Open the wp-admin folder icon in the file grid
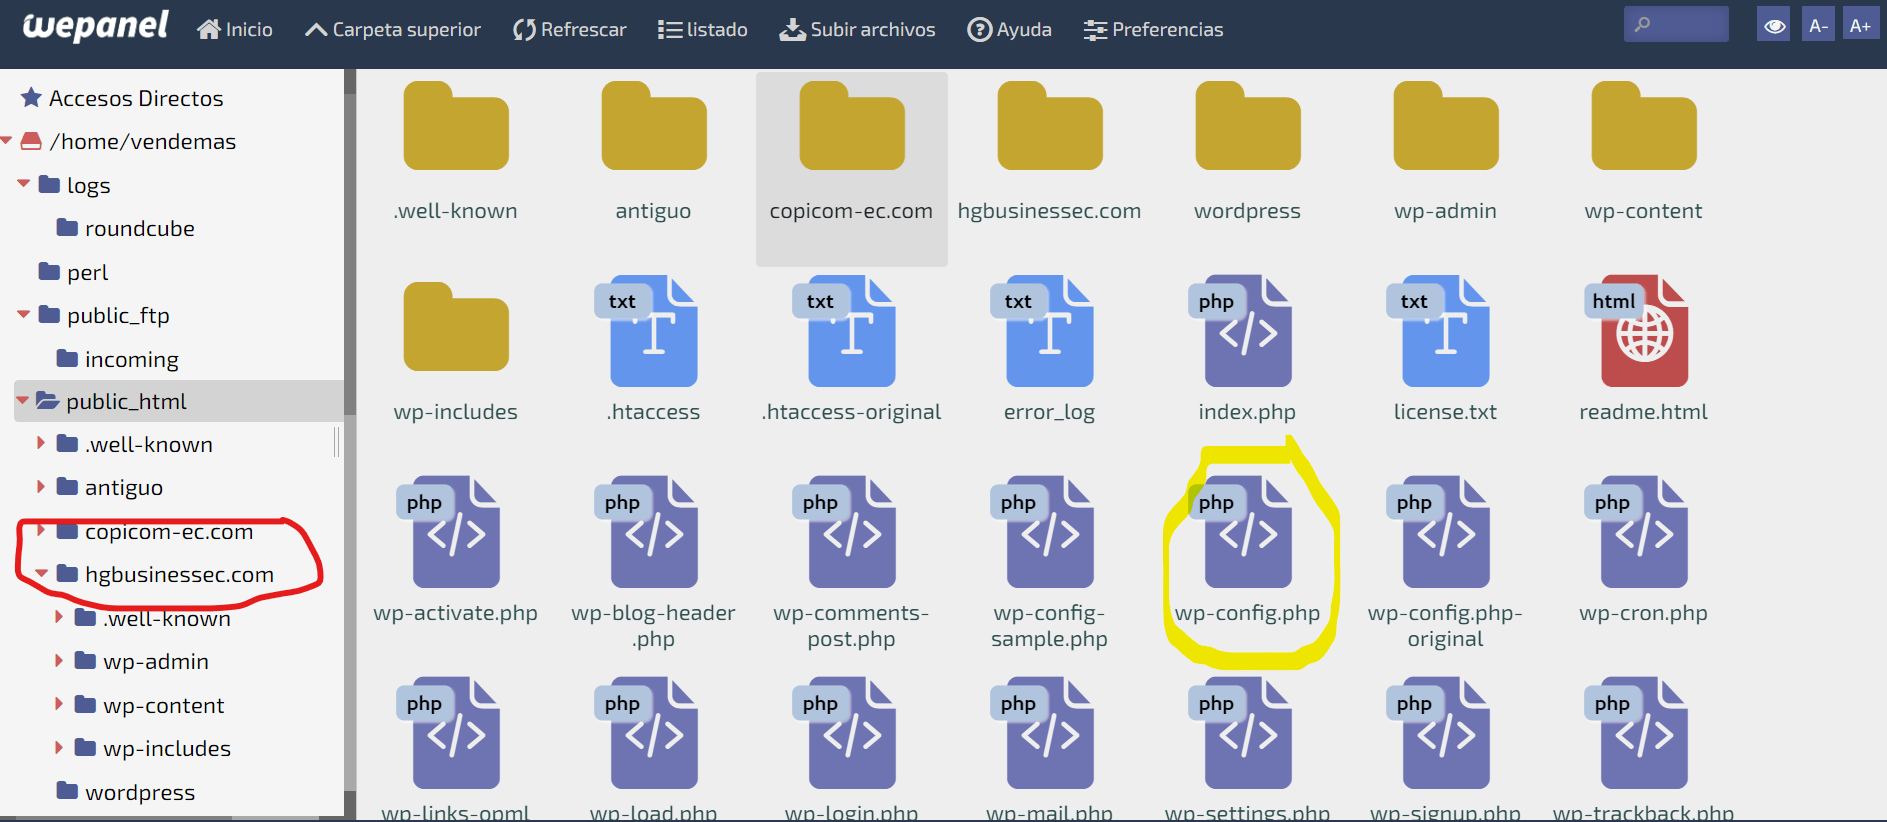This screenshot has height=822, width=1887. [x=1445, y=126]
